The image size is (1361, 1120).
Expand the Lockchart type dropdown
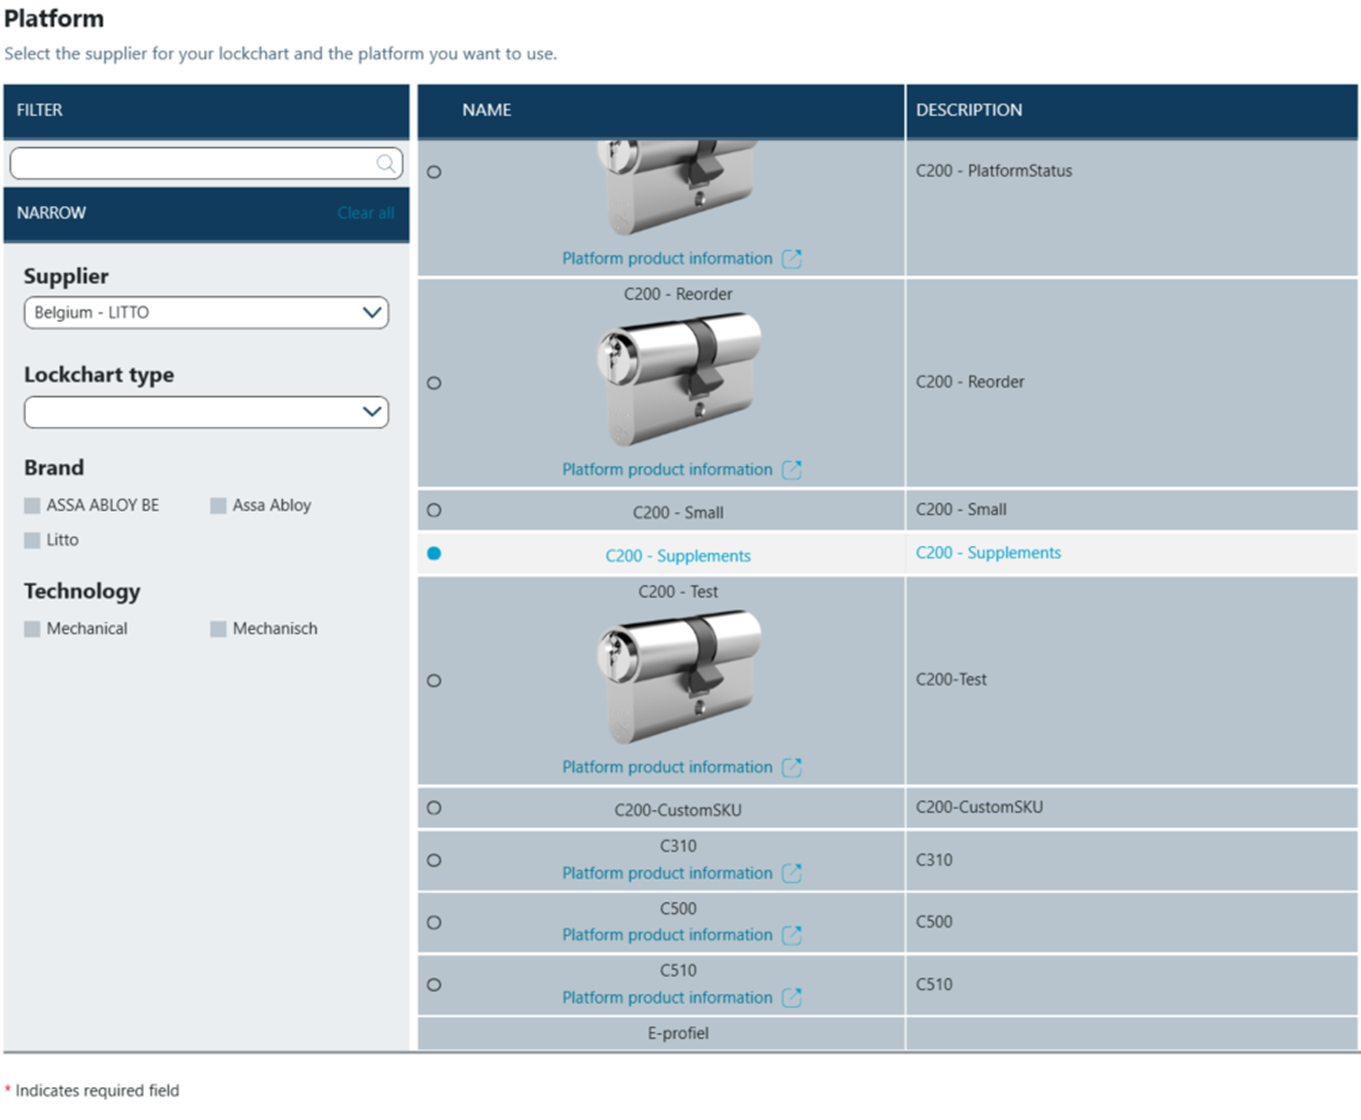pyautogui.click(x=206, y=412)
